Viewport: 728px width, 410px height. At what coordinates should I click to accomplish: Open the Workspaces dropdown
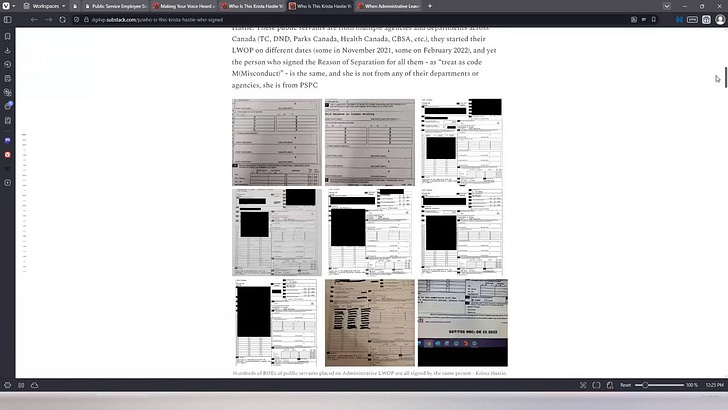(45, 6)
